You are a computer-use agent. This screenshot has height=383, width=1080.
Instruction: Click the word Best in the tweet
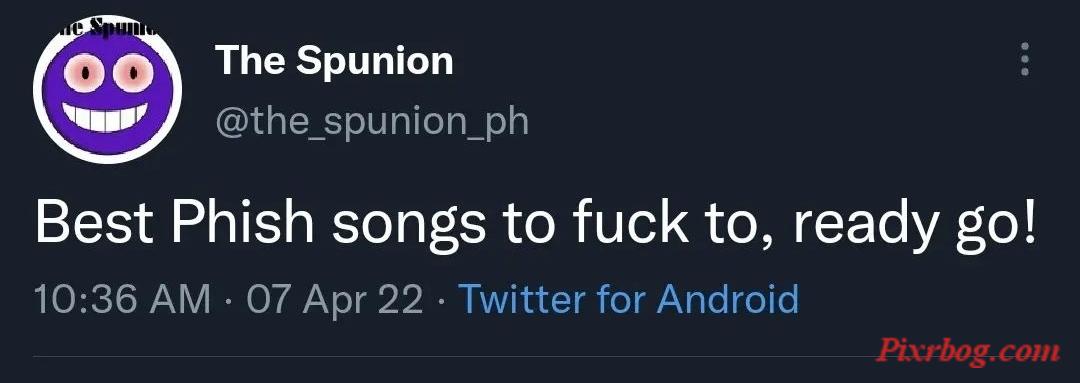(96, 223)
